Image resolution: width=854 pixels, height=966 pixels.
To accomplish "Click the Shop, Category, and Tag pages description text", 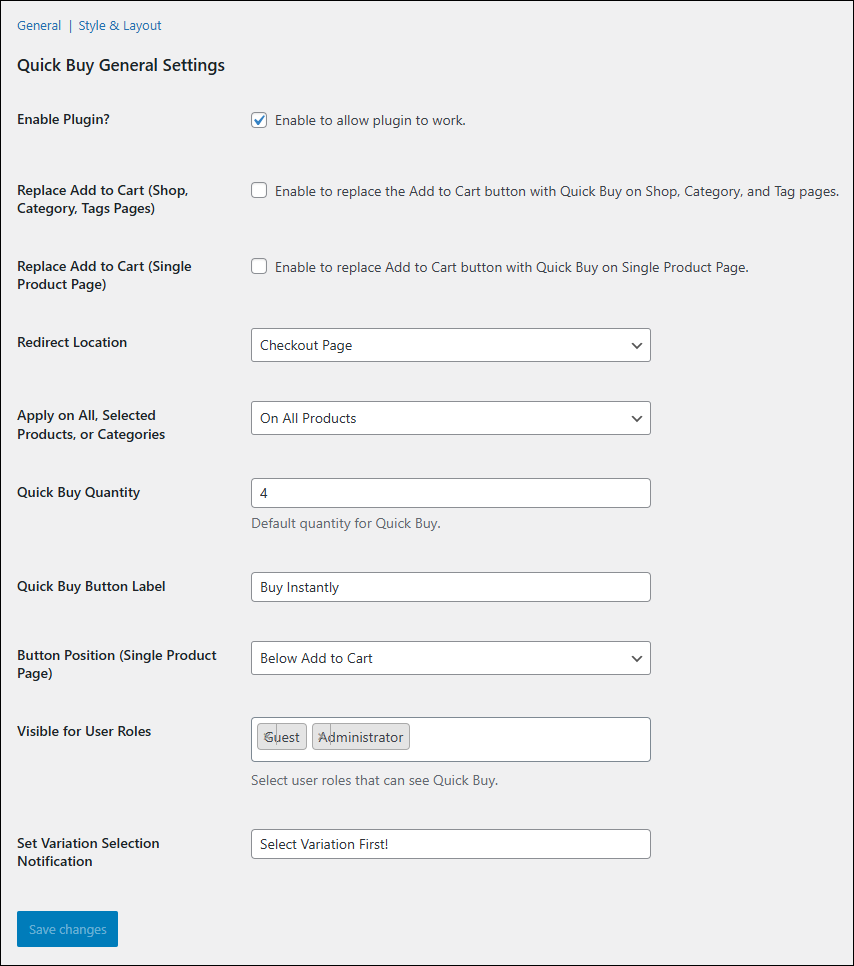I will (556, 191).
